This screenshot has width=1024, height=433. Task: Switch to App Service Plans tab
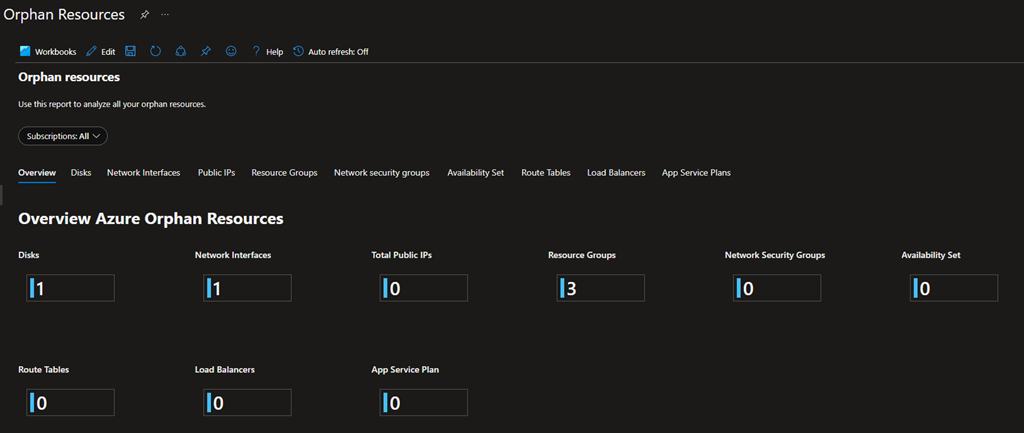point(696,173)
